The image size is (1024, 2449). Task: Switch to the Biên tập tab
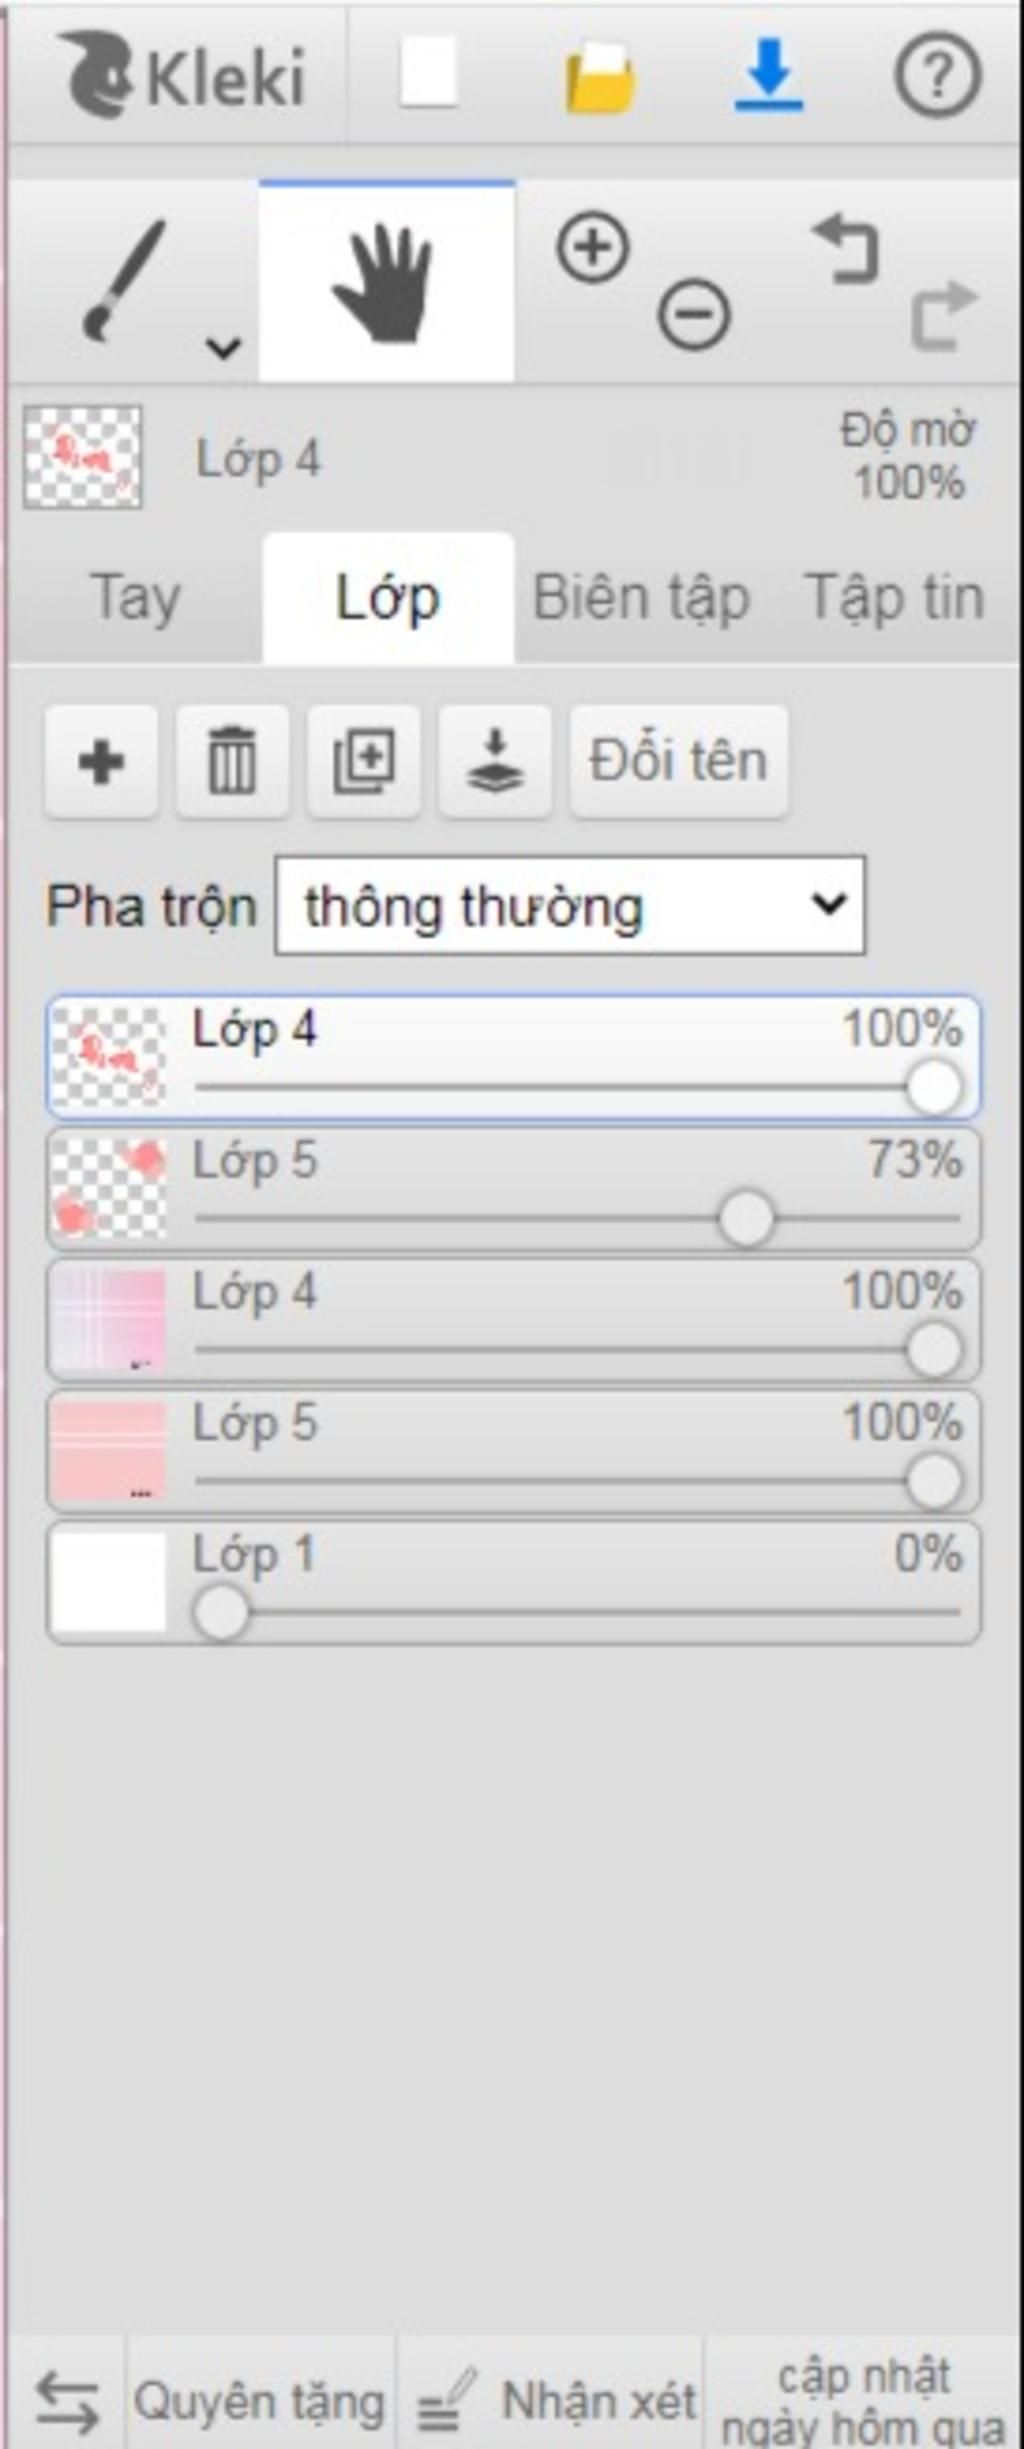[641, 598]
